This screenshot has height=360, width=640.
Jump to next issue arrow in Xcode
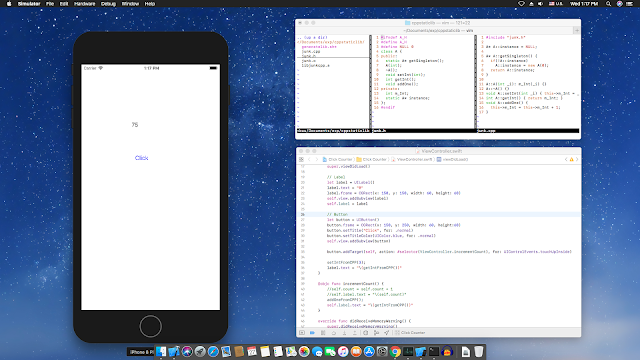577,159
